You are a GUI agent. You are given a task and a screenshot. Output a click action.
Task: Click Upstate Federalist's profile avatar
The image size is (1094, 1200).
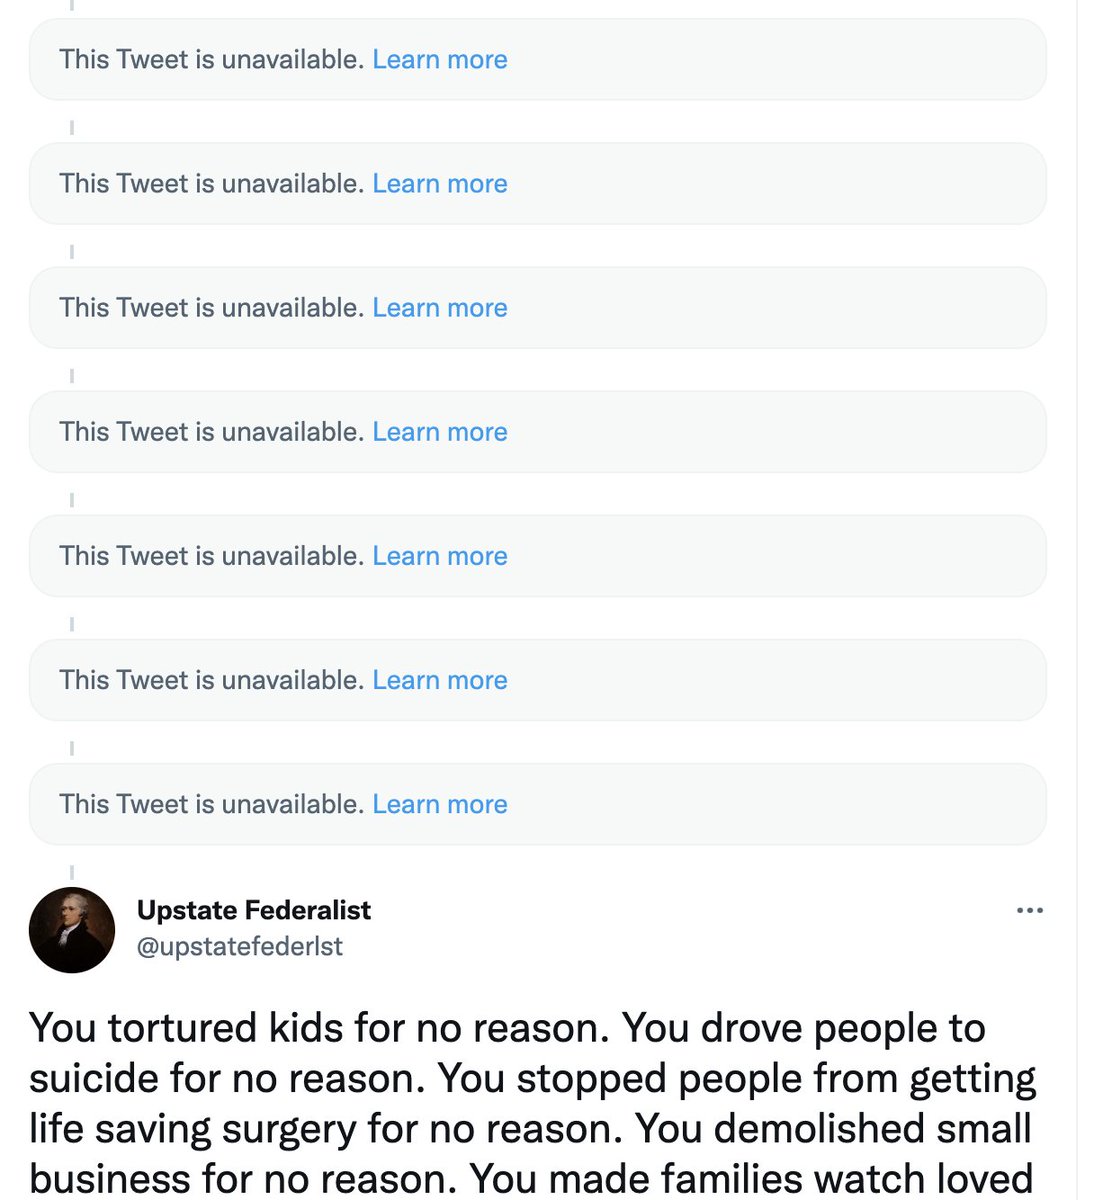point(72,930)
